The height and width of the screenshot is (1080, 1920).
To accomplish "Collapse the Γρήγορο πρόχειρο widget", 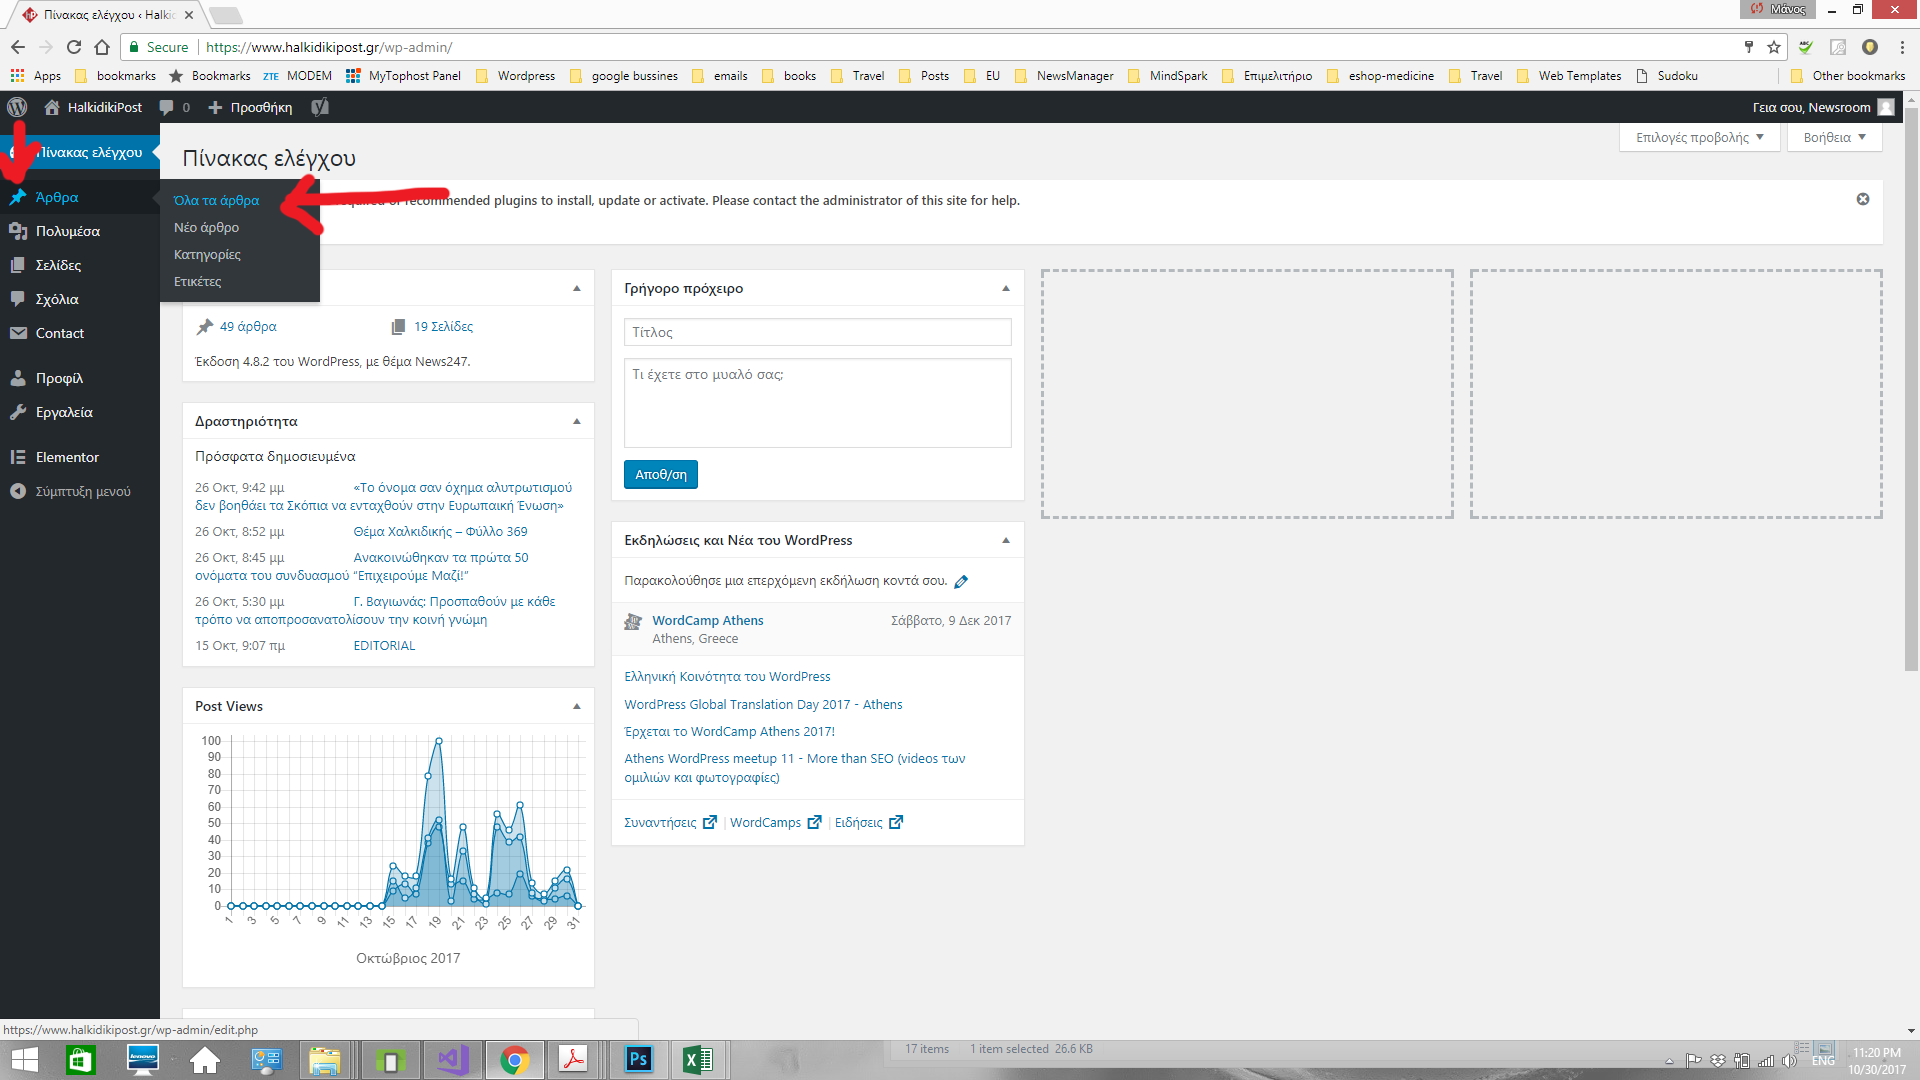I will pyautogui.click(x=1006, y=288).
